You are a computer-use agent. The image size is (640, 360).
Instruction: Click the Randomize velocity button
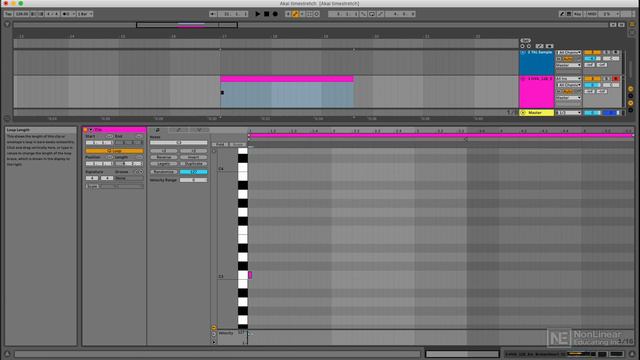coord(164,172)
